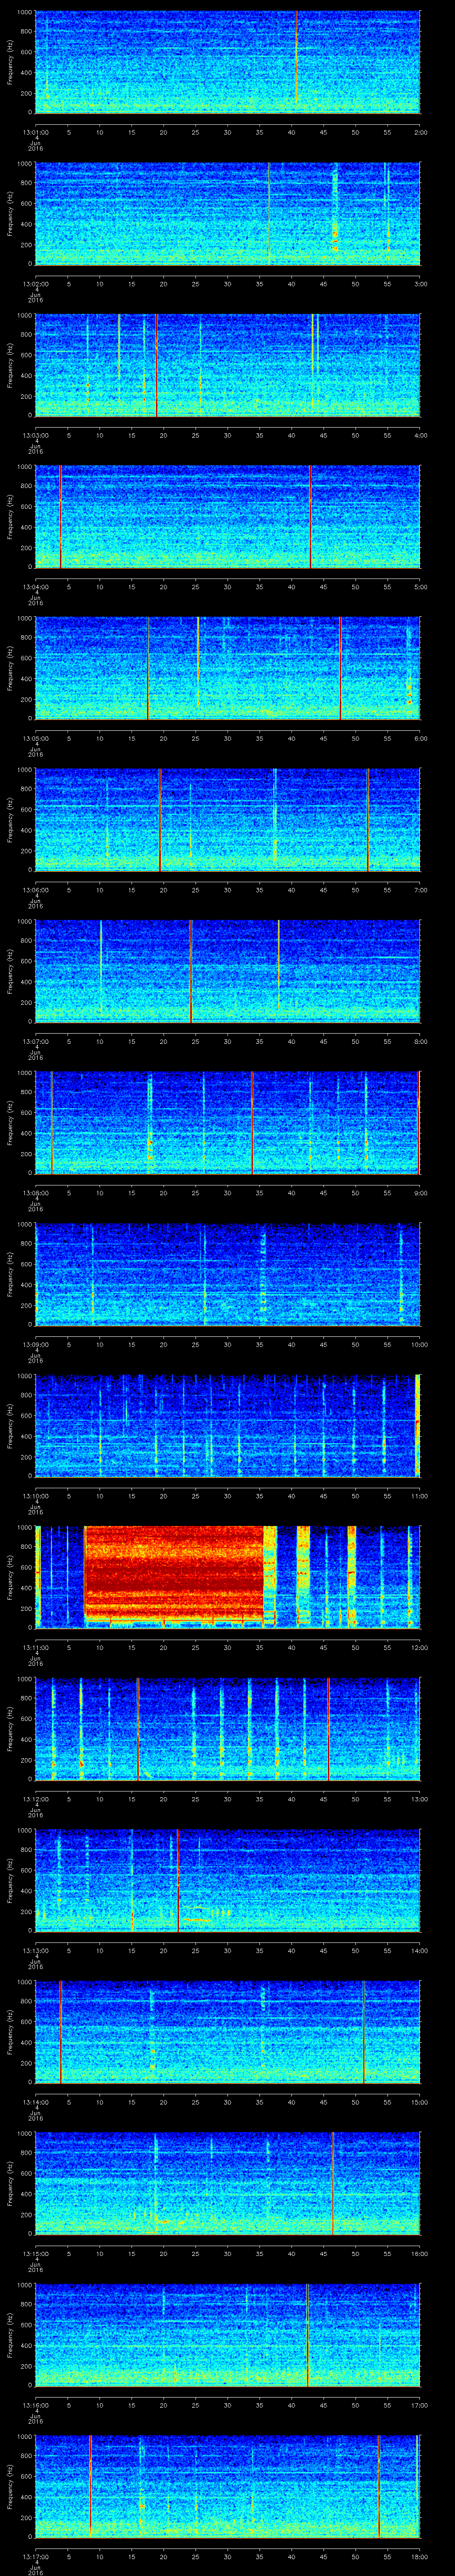This screenshot has width=455, height=2576.
Task: Choose the spectrogram panel starting at 13:08:00
Action: click(228, 1123)
